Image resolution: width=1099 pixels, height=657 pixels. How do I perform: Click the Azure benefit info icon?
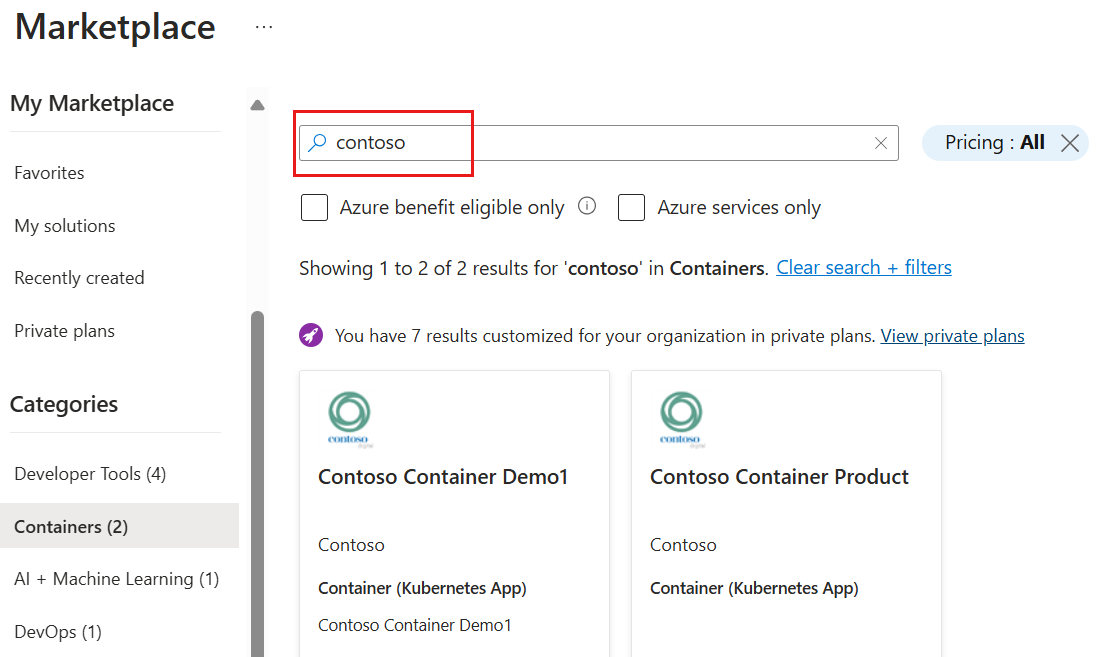pyautogui.click(x=588, y=207)
